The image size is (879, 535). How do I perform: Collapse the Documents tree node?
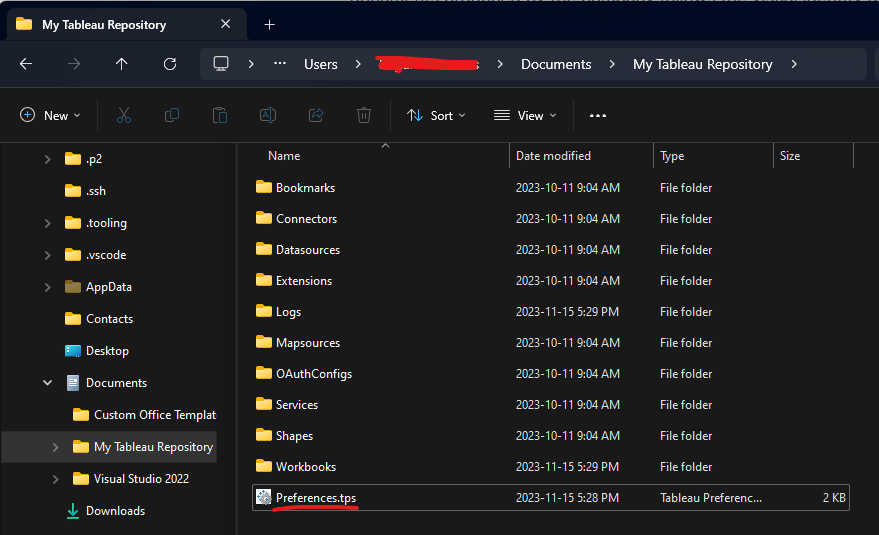click(47, 383)
